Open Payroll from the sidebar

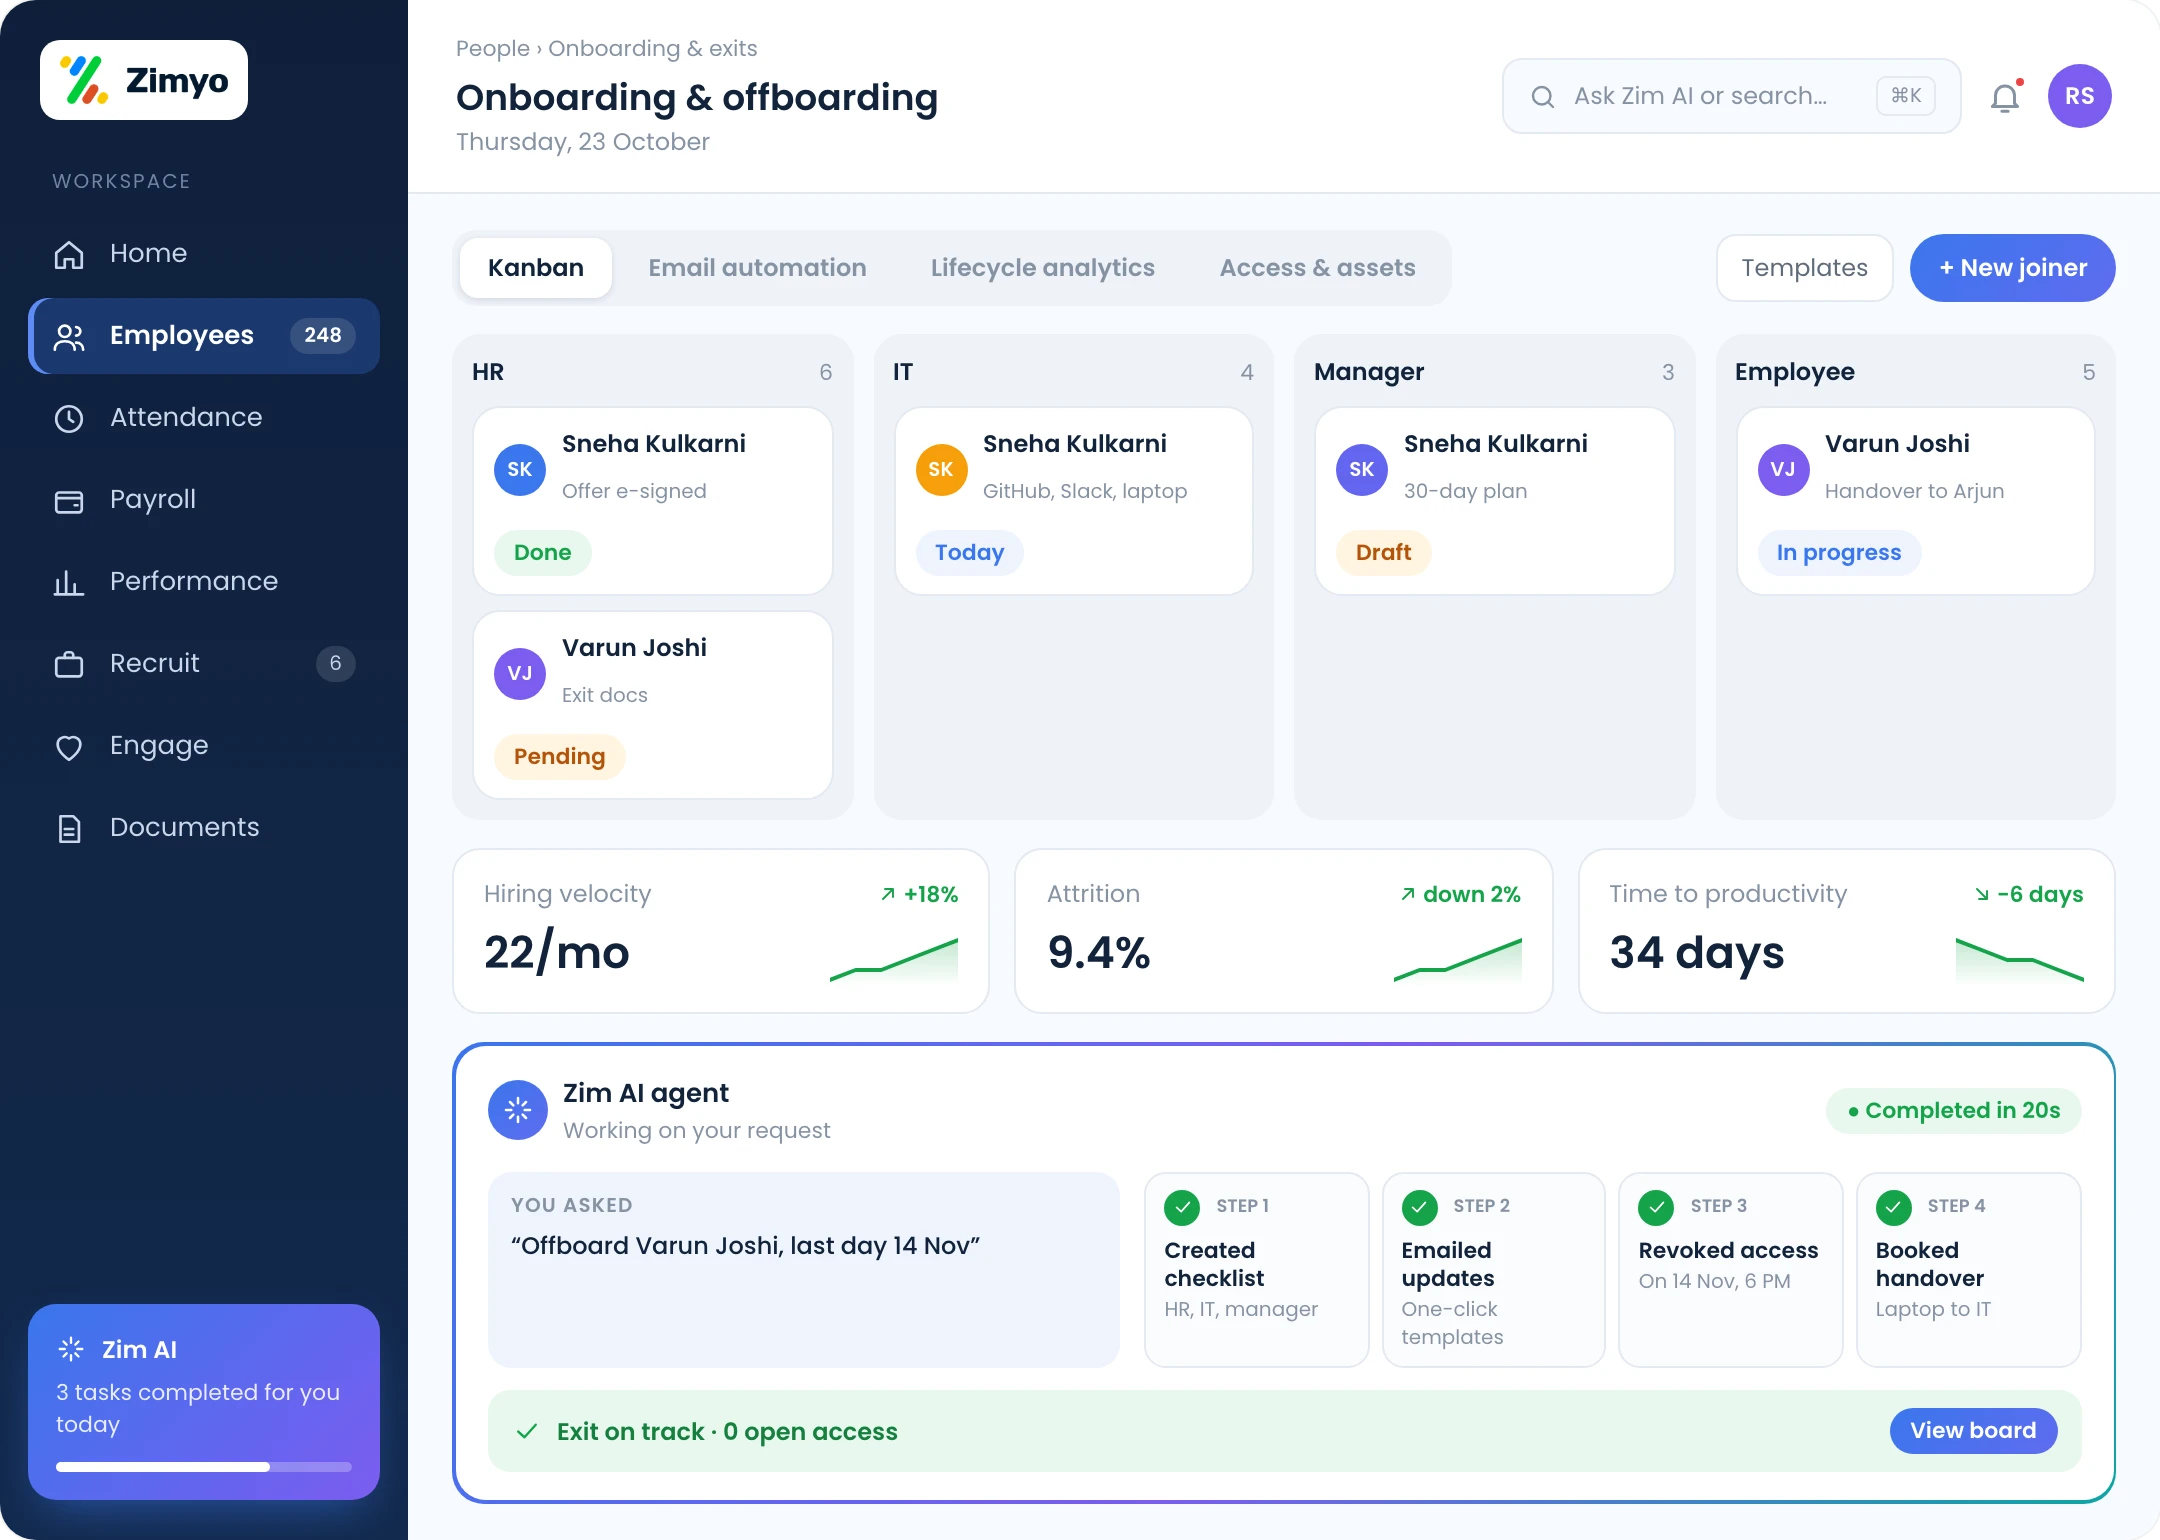204,499
